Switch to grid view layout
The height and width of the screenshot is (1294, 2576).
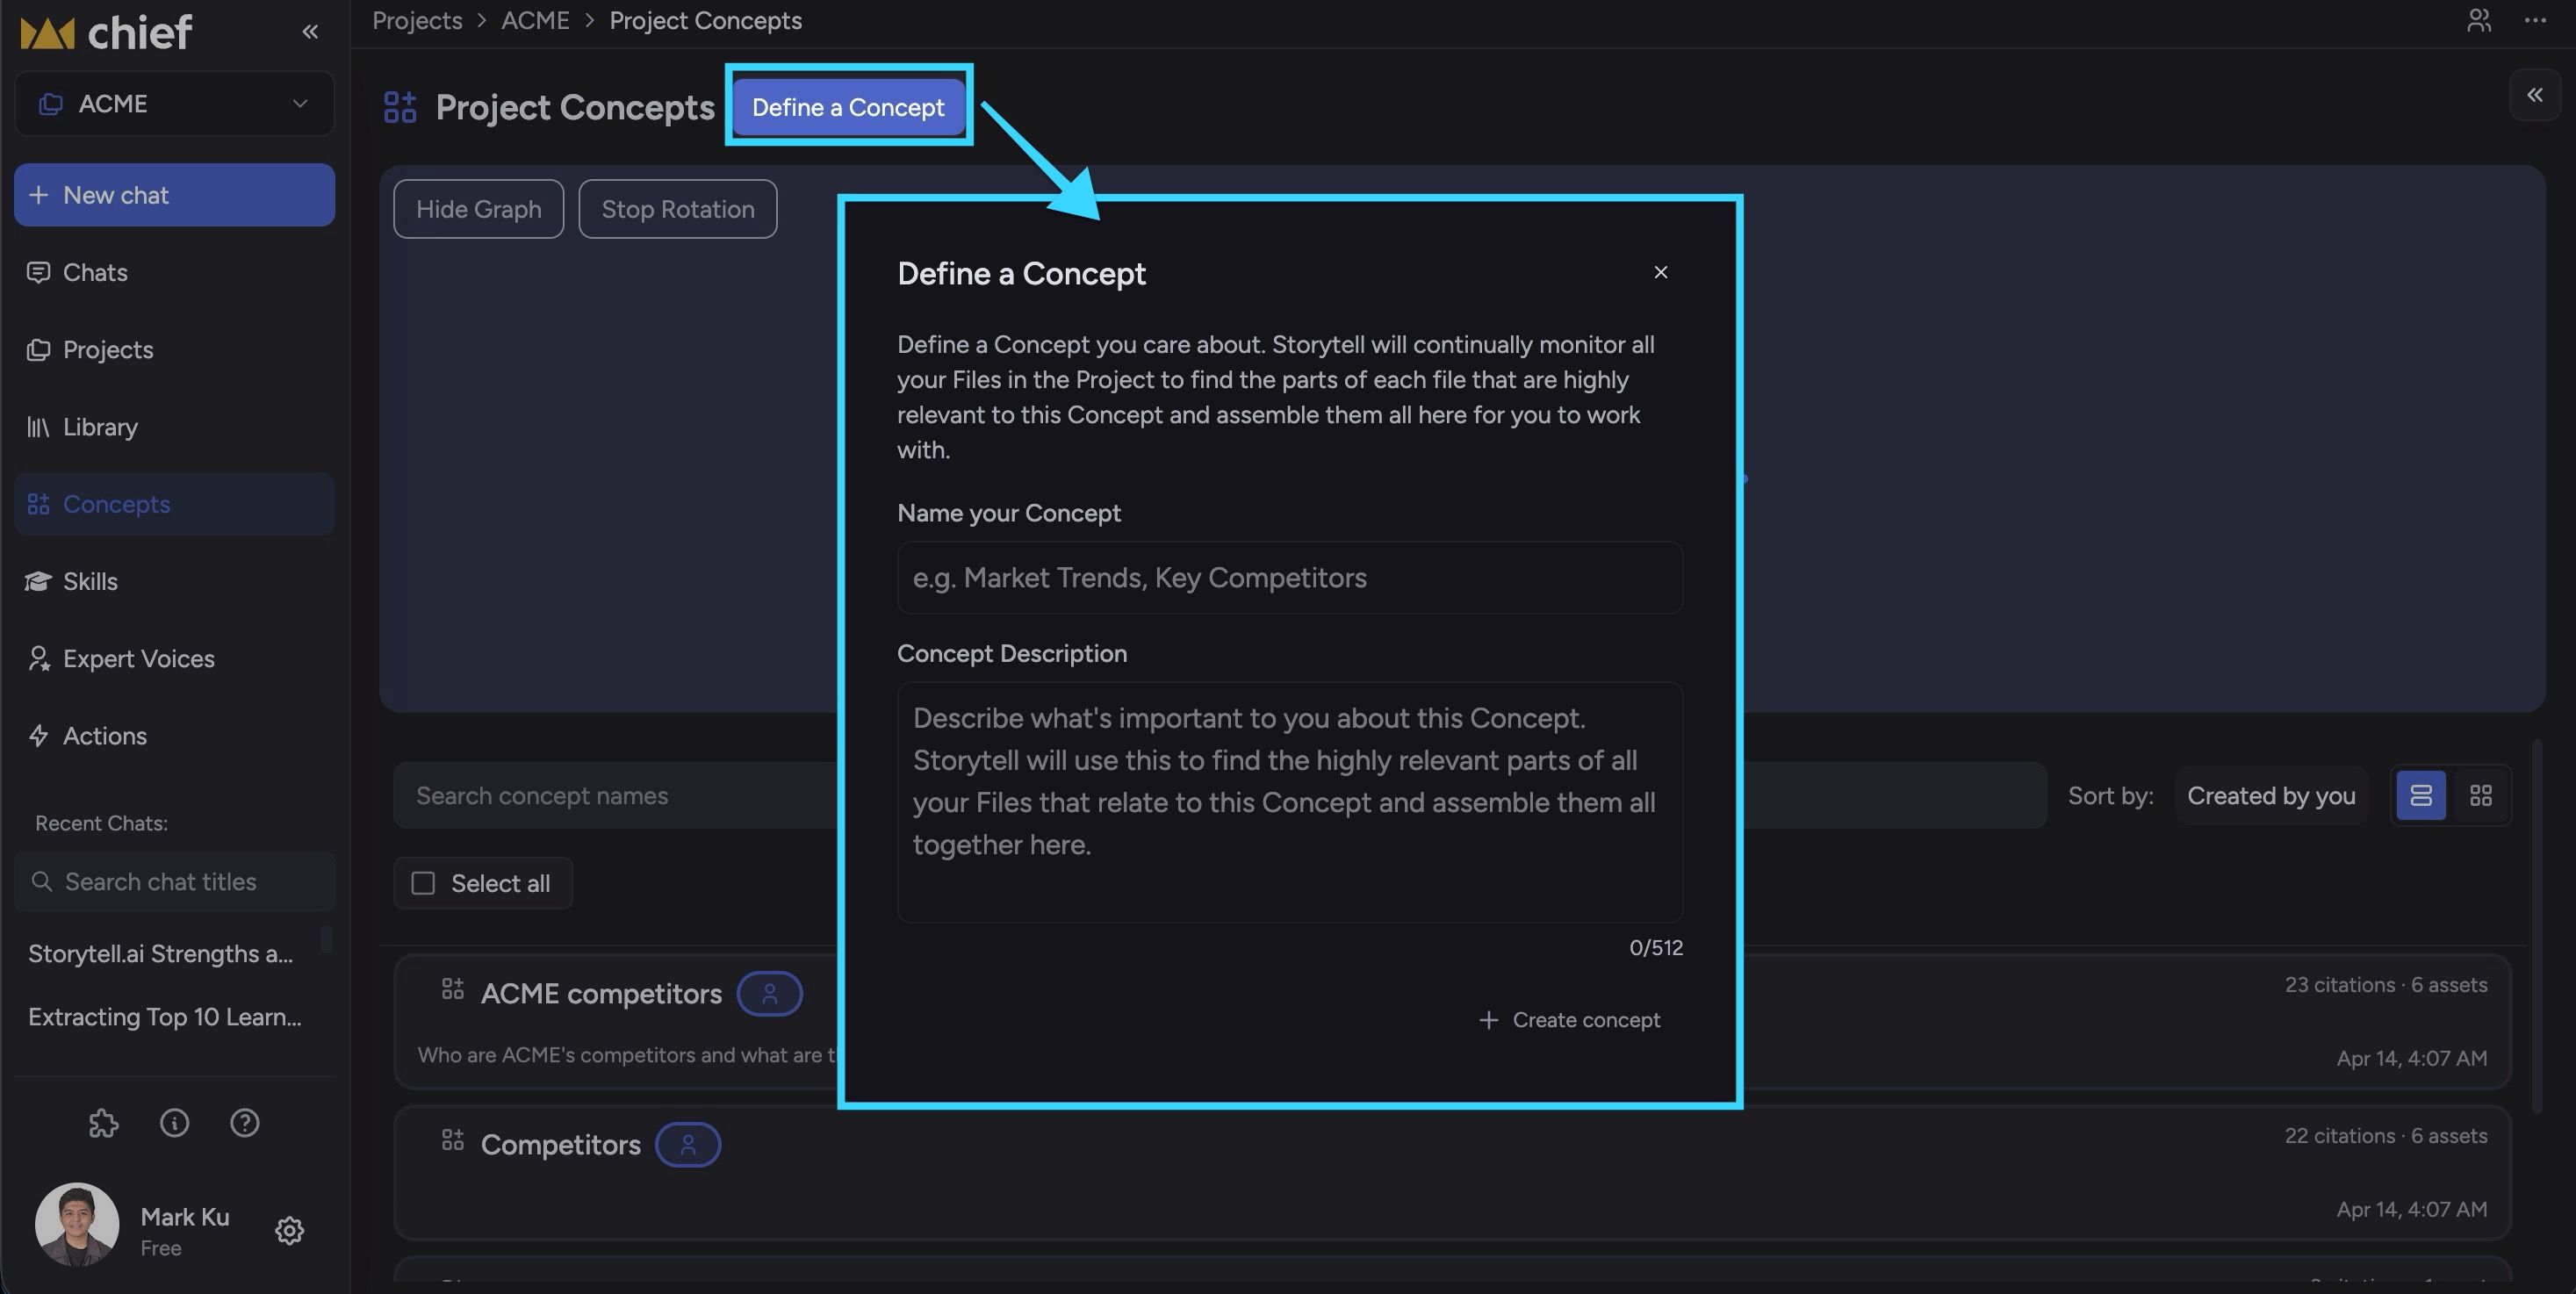[2481, 796]
